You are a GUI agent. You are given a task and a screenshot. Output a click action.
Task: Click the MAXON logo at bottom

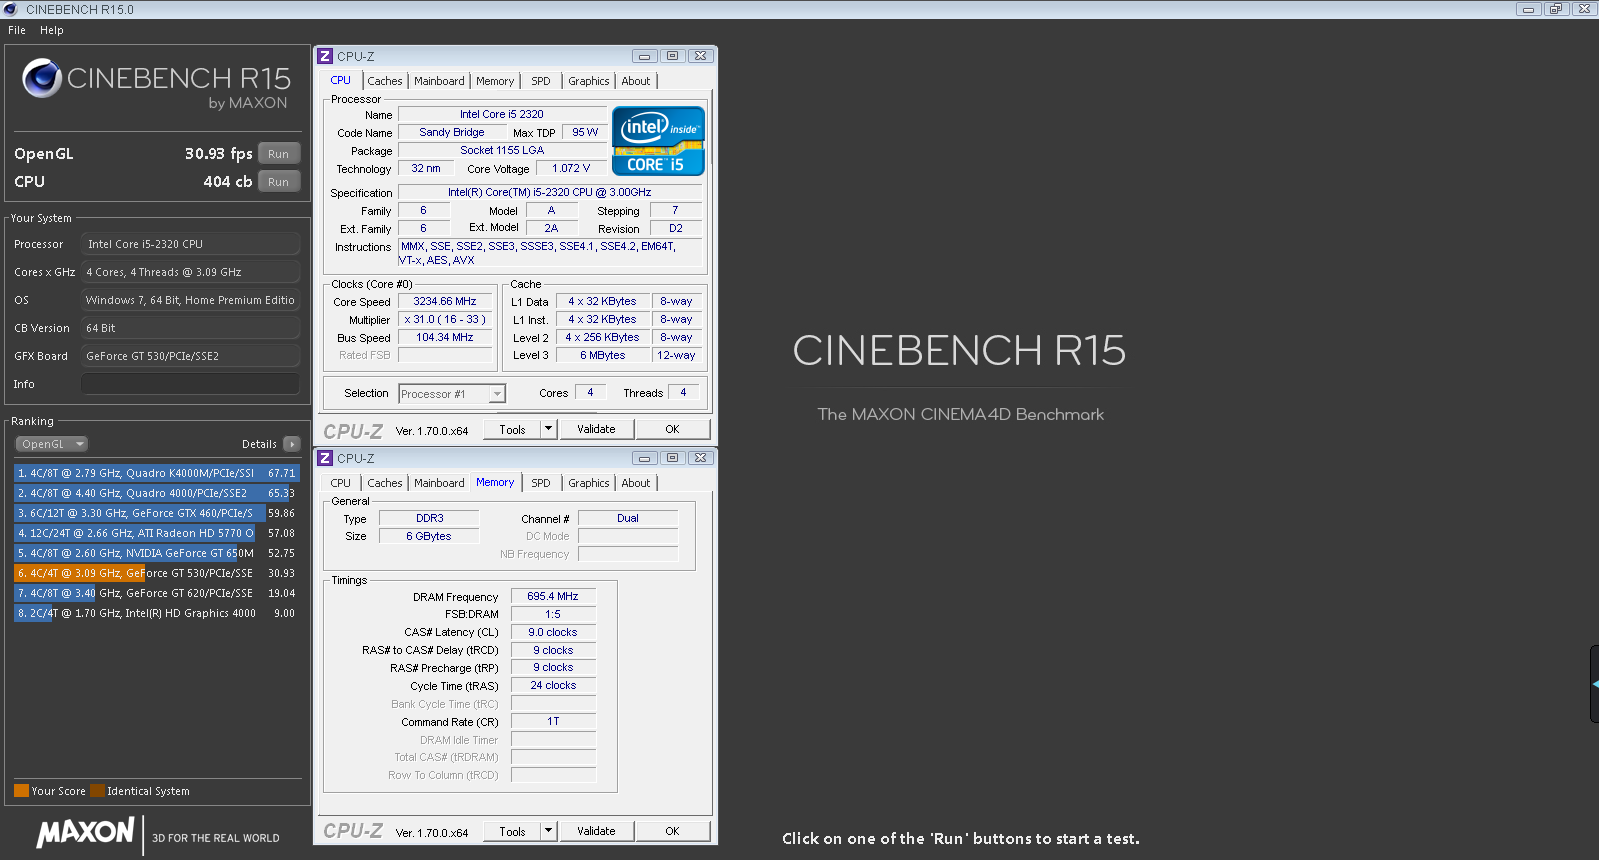85,832
